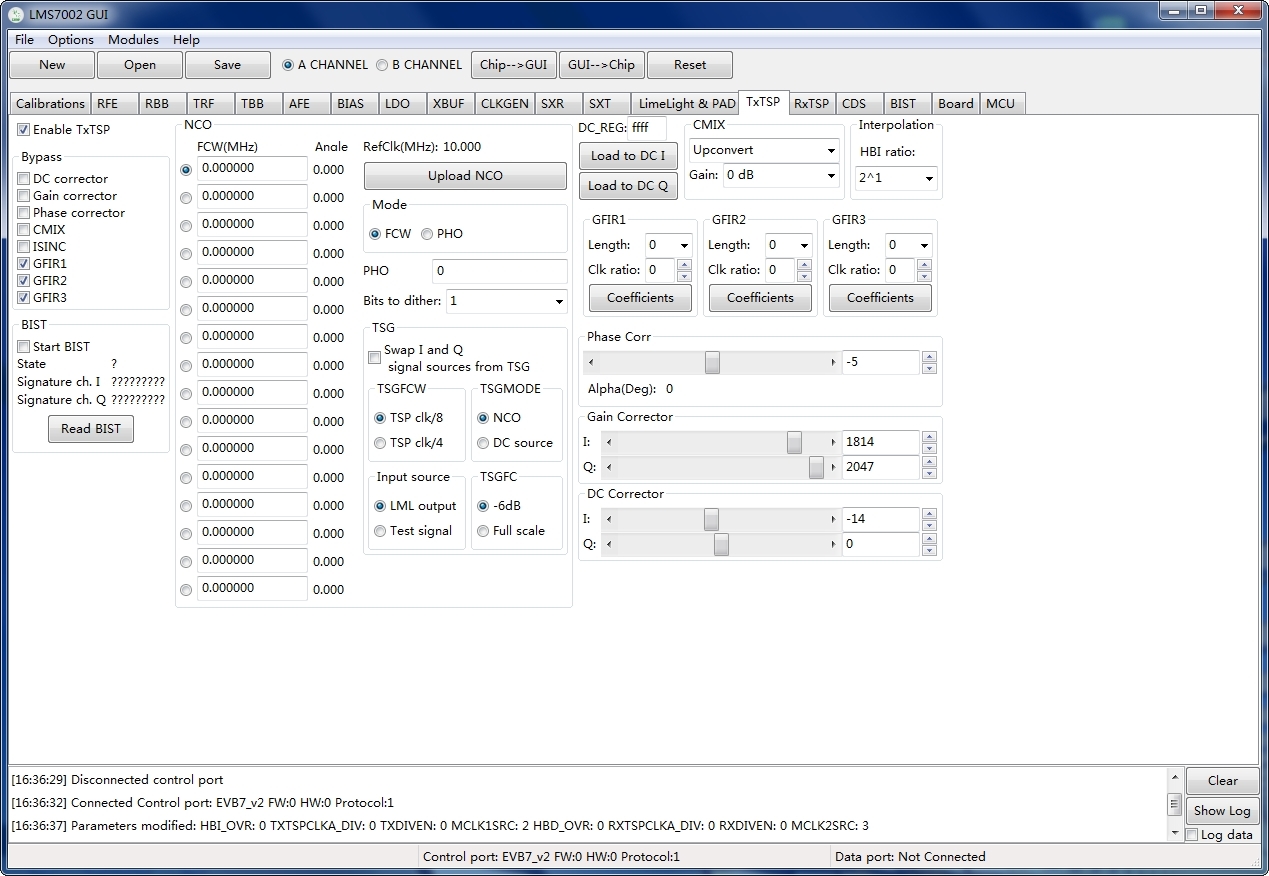The image size is (1269, 876).
Task: Select TSP clk/4 radio option
Action: [380, 443]
